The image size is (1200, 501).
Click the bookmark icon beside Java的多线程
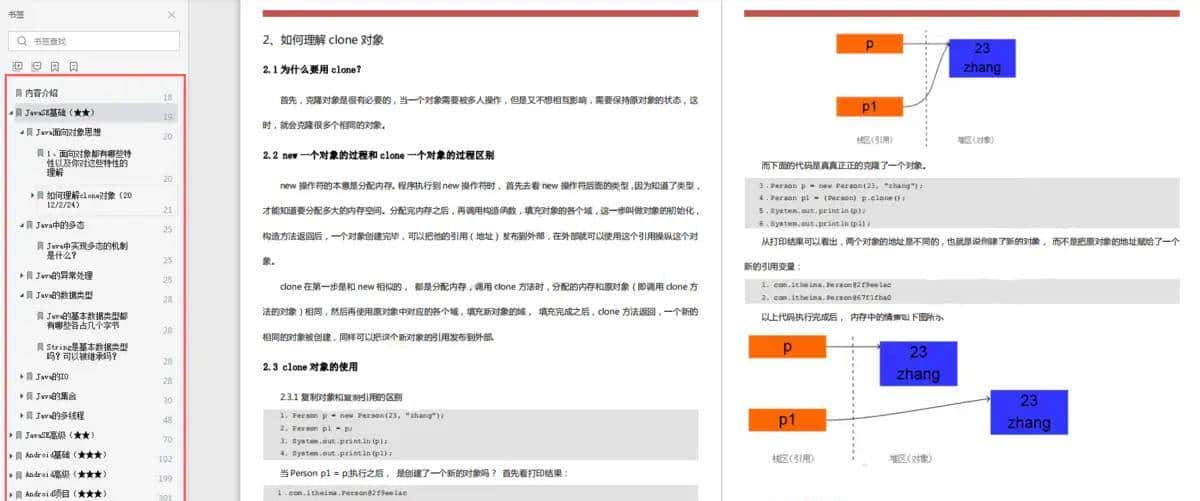(29, 415)
